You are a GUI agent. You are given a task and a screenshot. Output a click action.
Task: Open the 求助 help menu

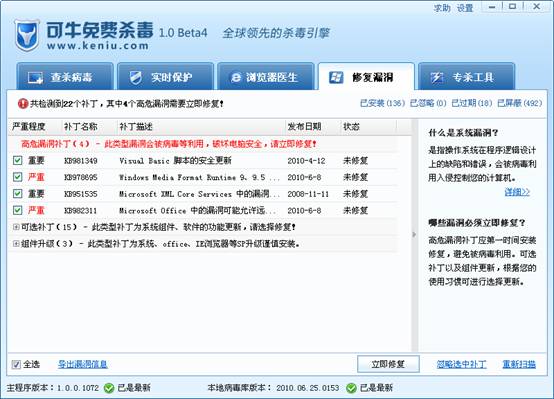click(x=442, y=8)
